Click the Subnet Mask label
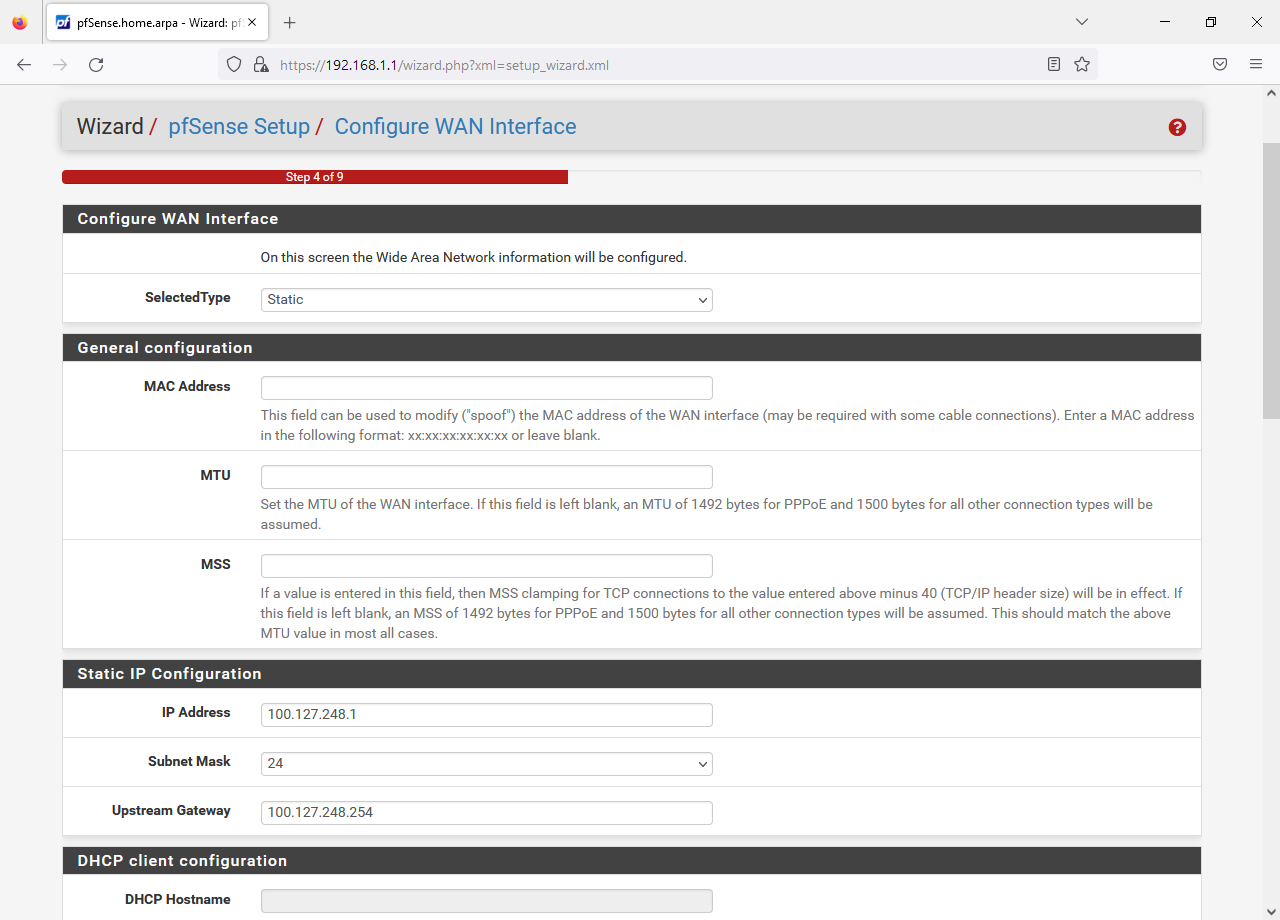Image resolution: width=1280 pixels, height=920 pixels. (x=189, y=761)
